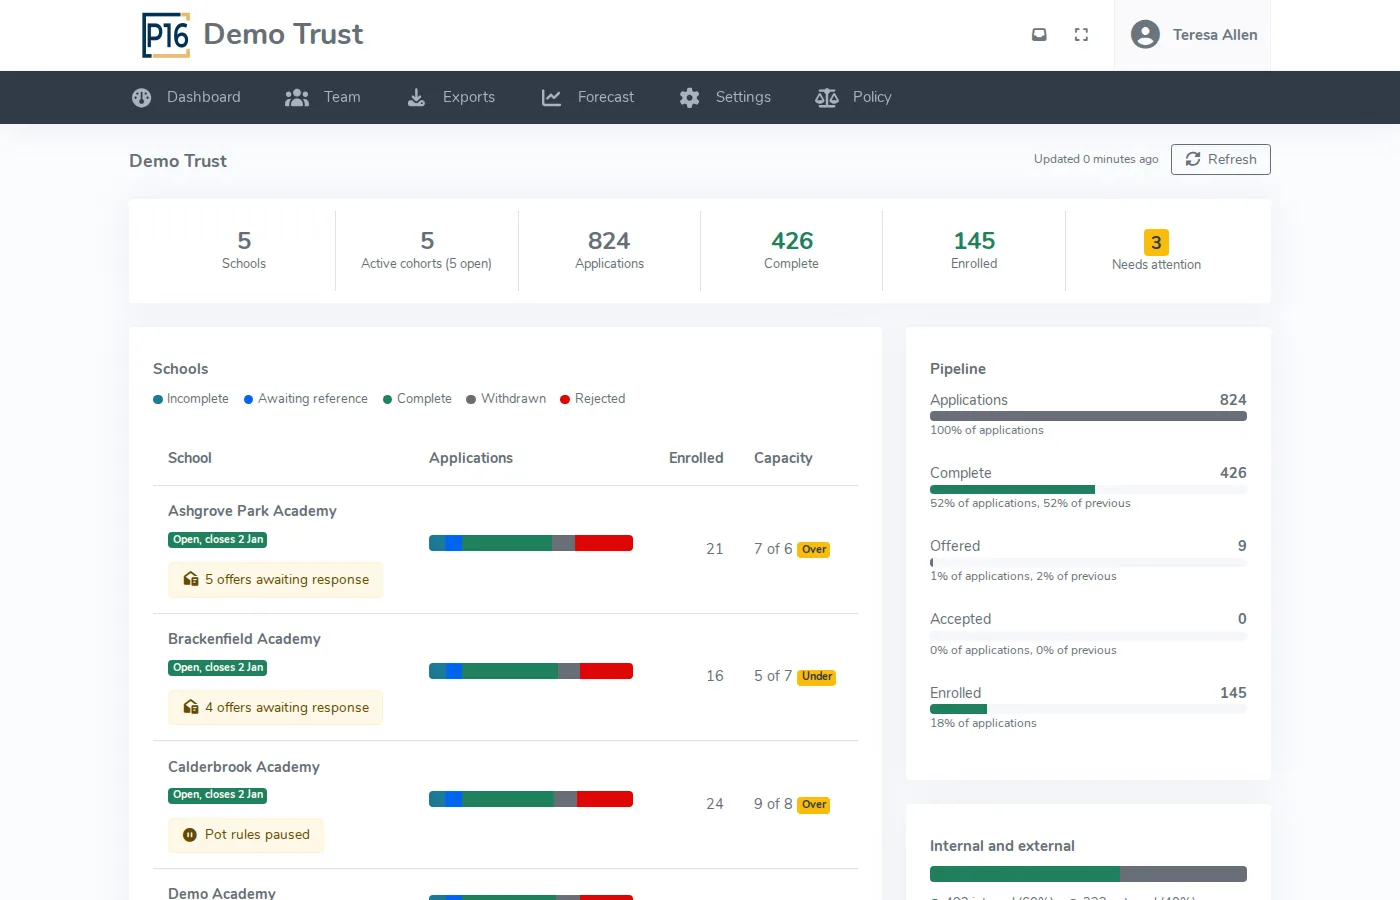Click Ashgrove Park applications status bar
The image size is (1400, 900).
[531, 543]
